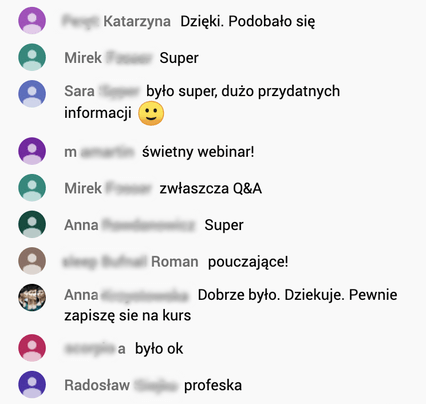426x404 pixels.
Task: Click Radosław's indigo avatar icon
Action: [x=32, y=384]
